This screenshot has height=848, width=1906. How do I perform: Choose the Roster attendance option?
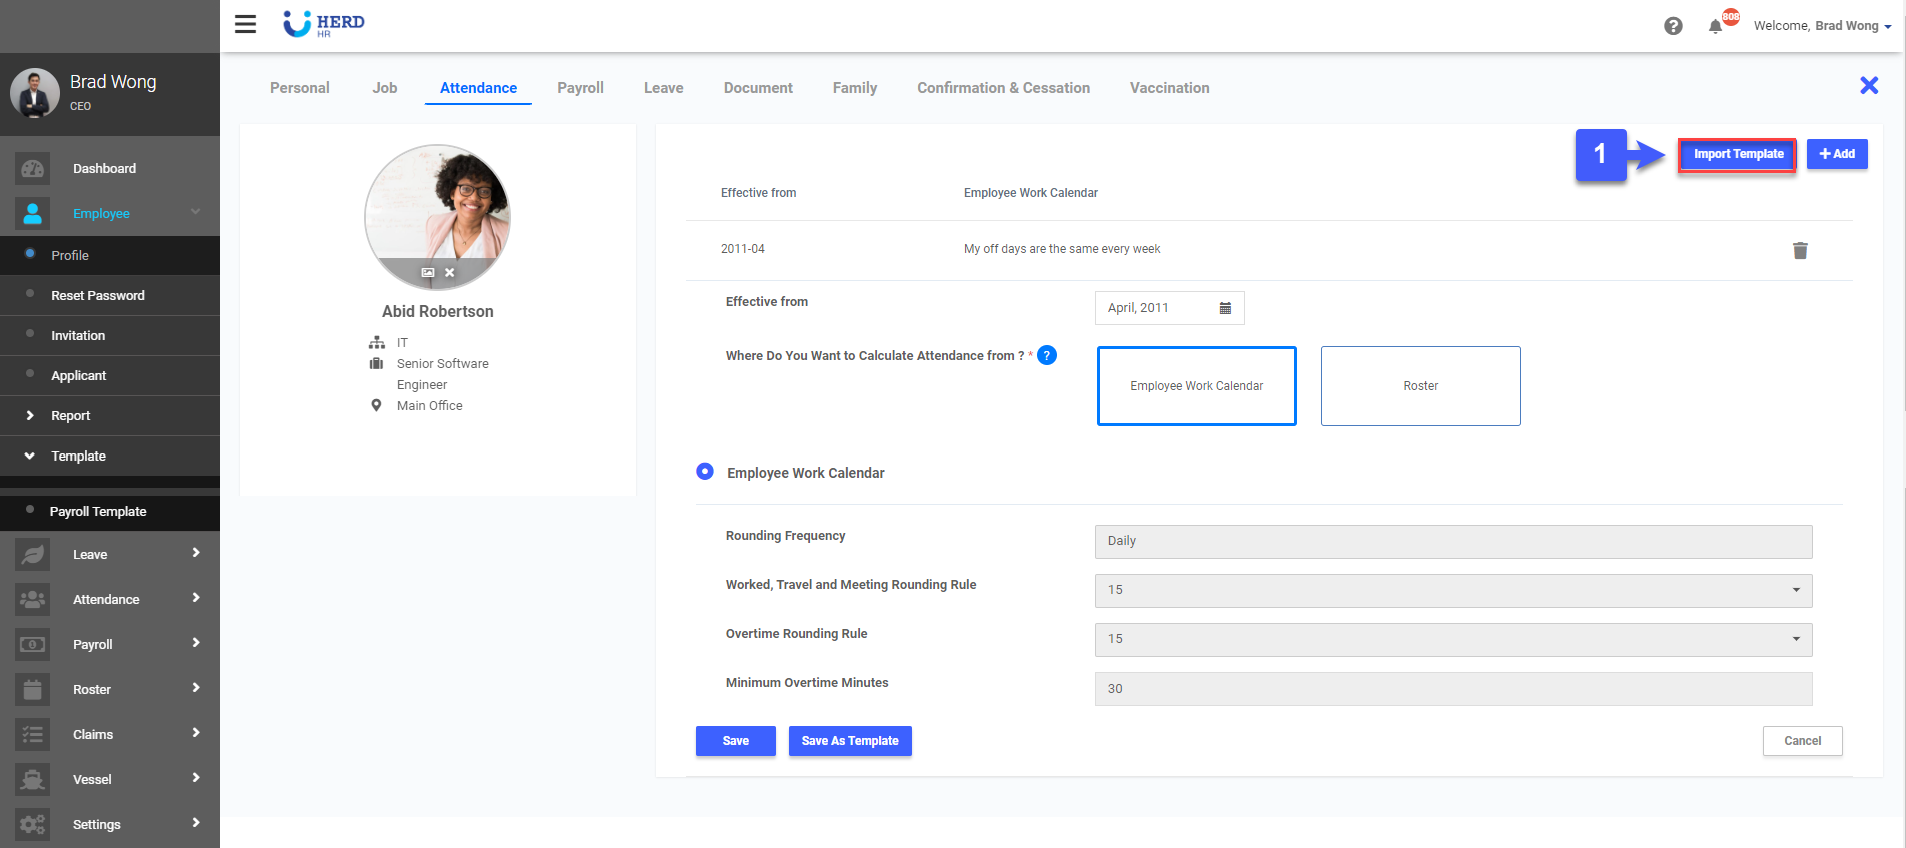point(1420,386)
